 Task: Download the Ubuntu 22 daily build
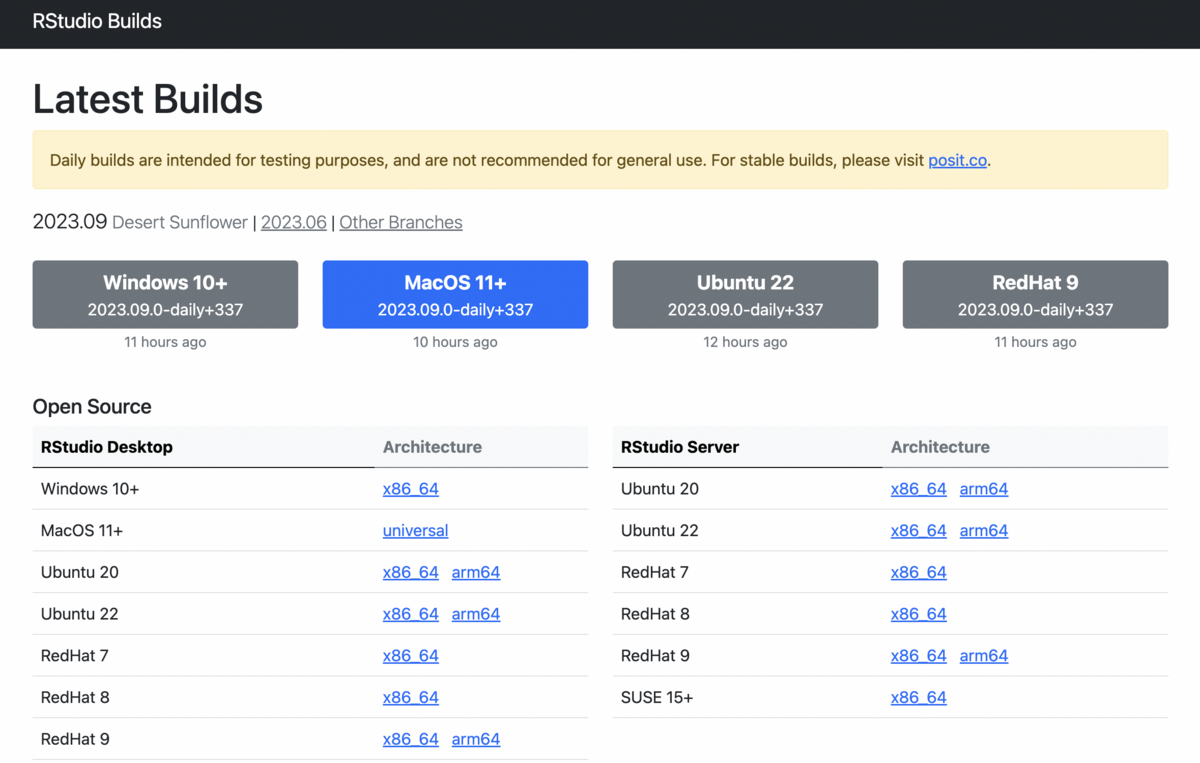coord(745,294)
